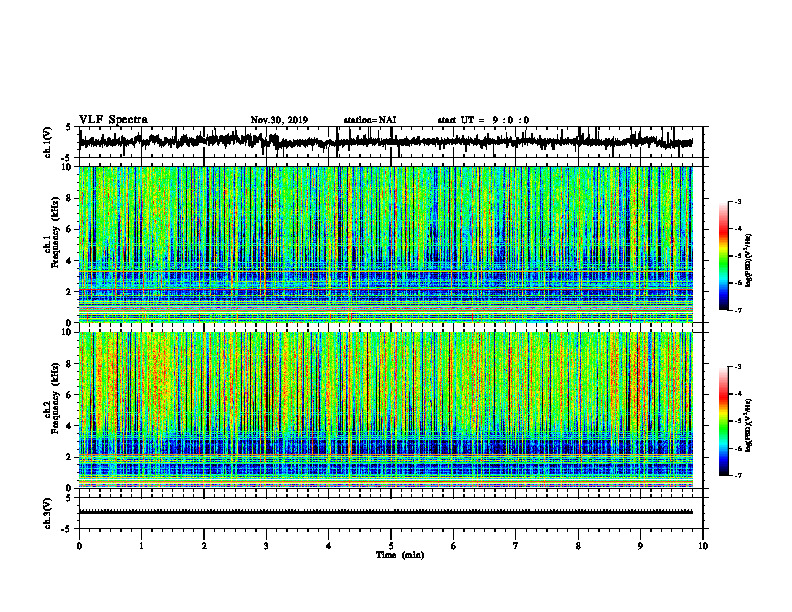The image size is (792, 612).
Task: Click time axis tick label "8"
Action: 578,546
